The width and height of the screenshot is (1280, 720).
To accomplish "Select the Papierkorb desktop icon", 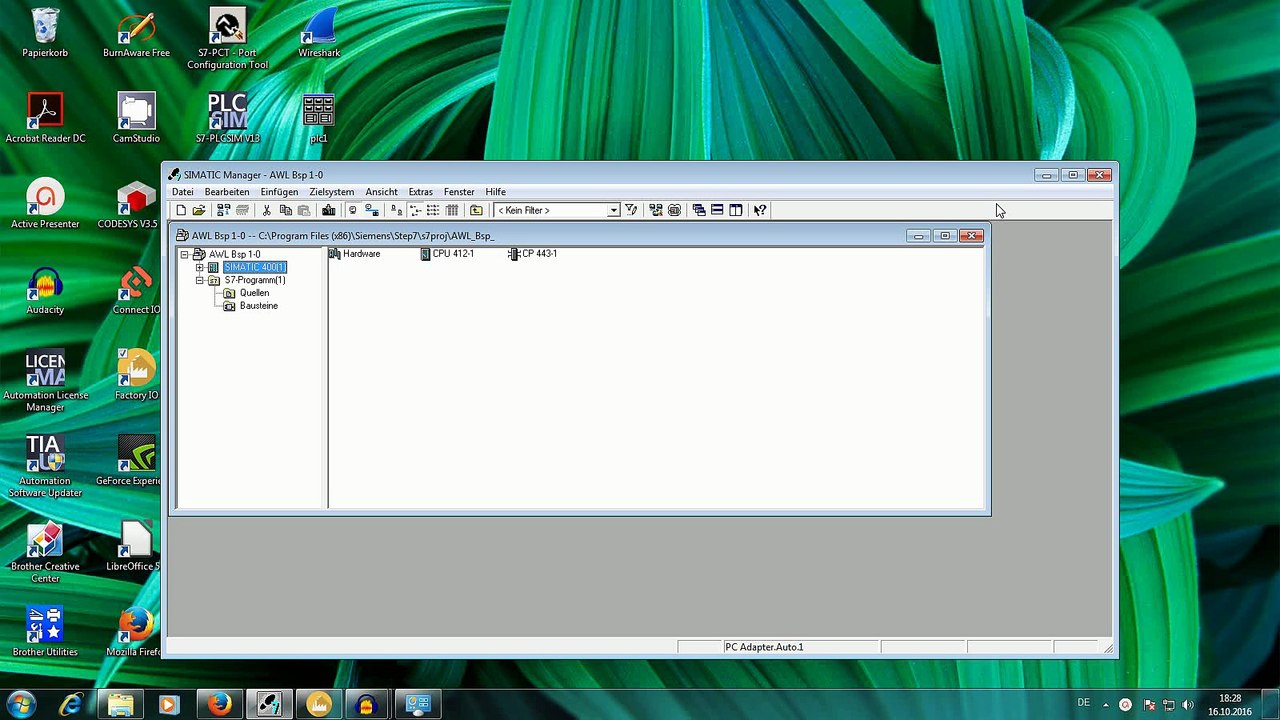I will (x=45, y=33).
